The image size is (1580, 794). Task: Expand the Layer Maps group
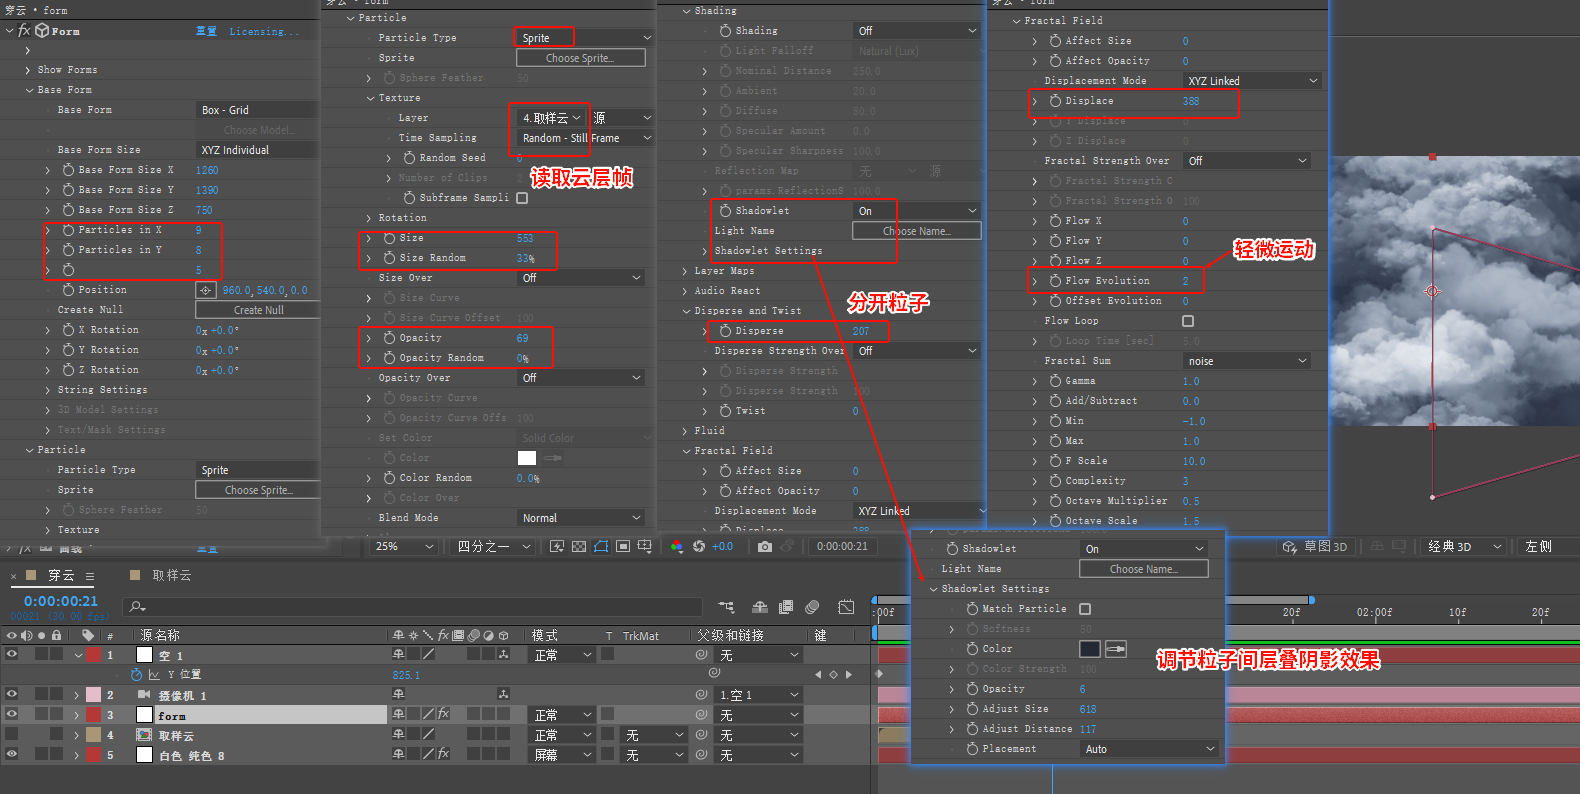(x=686, y=271)
